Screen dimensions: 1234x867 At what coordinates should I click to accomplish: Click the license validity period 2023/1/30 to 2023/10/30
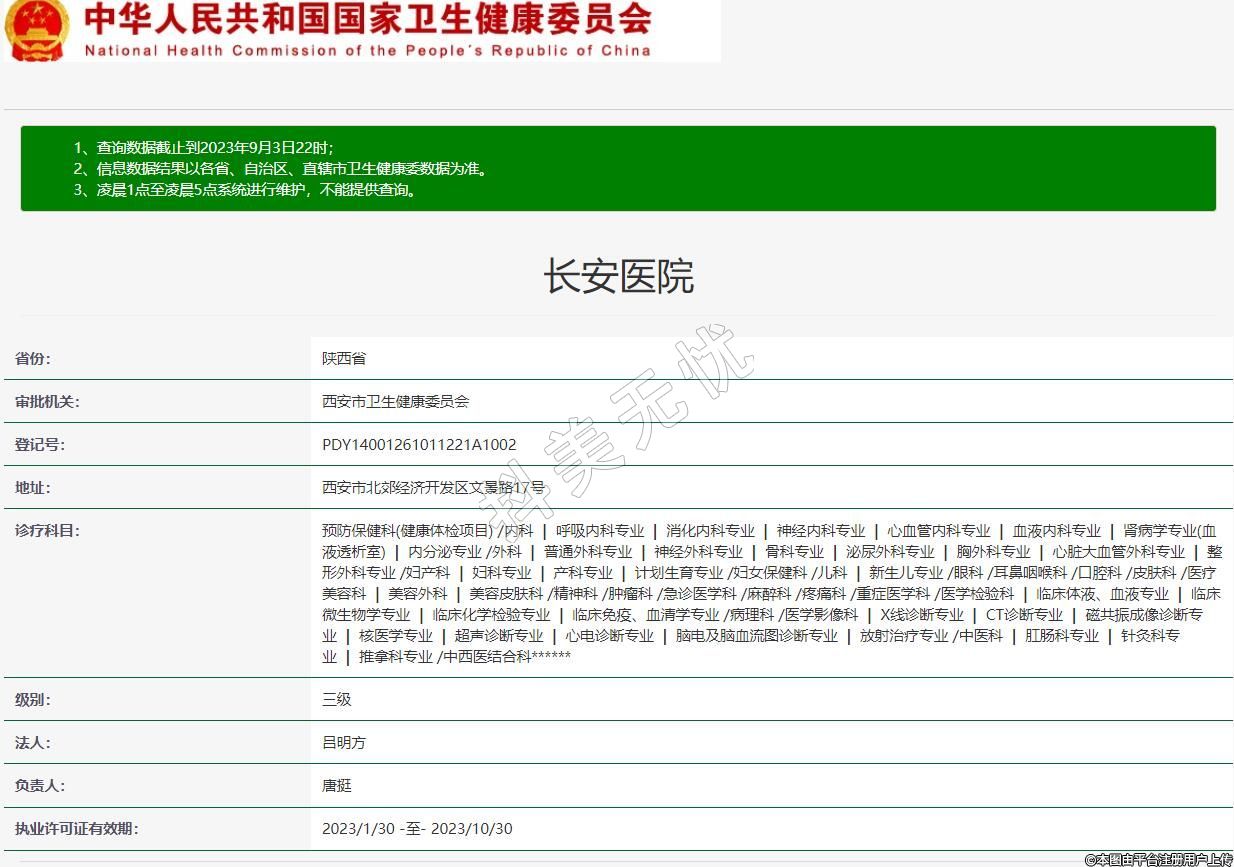[417, 829]
